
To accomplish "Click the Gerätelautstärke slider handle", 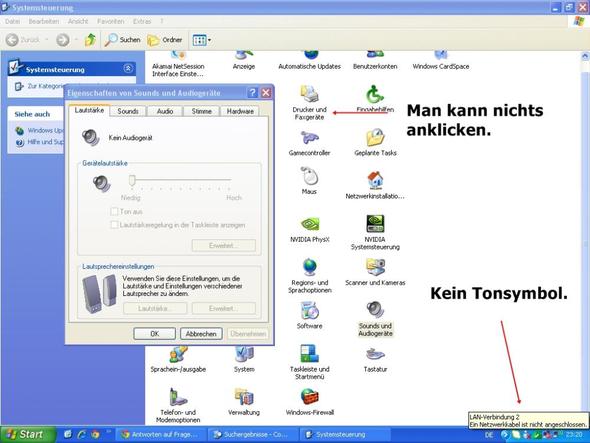I will click(x=132, y=180).
